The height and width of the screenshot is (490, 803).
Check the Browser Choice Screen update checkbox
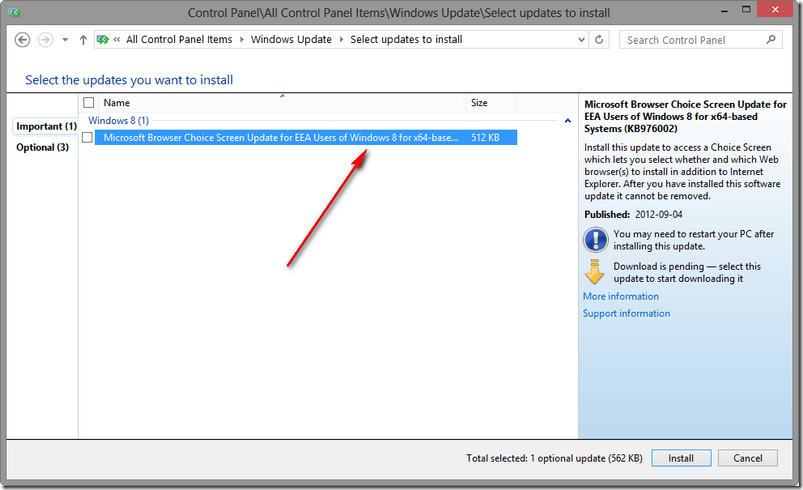tap(88, 138)
